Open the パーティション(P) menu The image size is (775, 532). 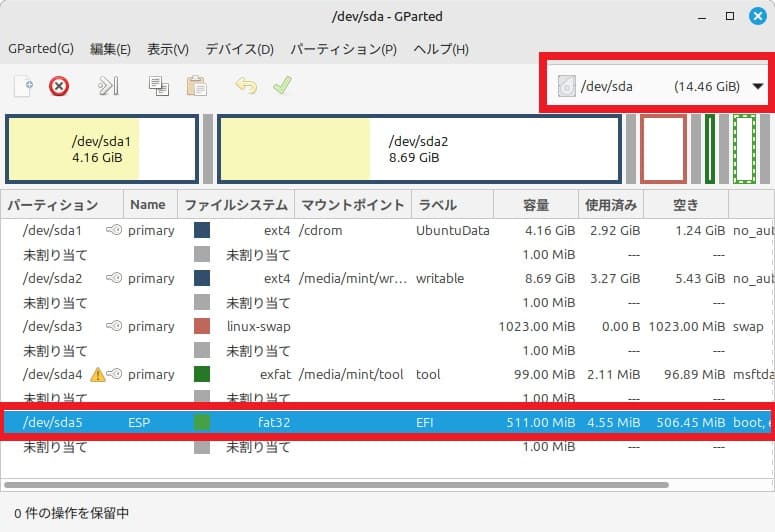[344, 49]
